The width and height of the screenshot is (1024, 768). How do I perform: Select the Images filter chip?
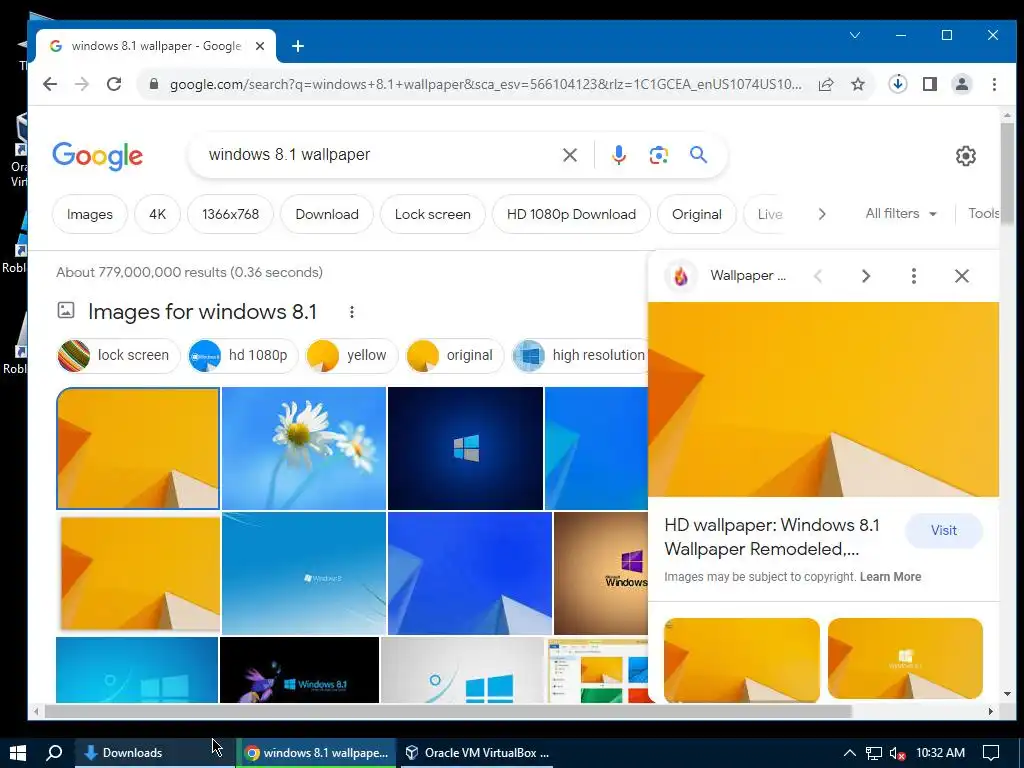[89, 214]
